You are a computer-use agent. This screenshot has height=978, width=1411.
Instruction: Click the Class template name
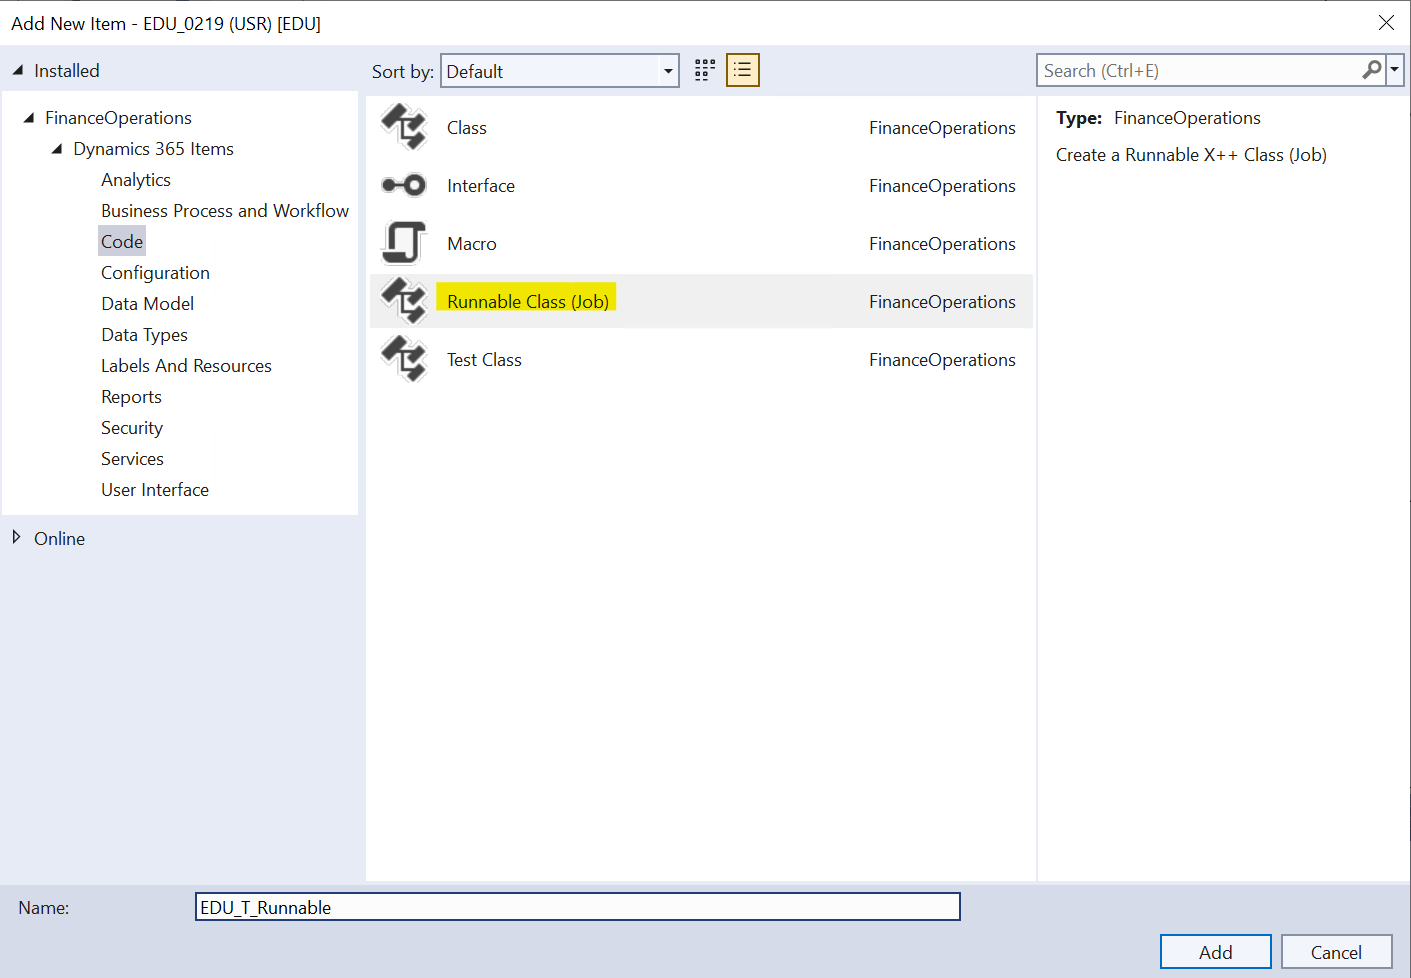click(467, 128)
